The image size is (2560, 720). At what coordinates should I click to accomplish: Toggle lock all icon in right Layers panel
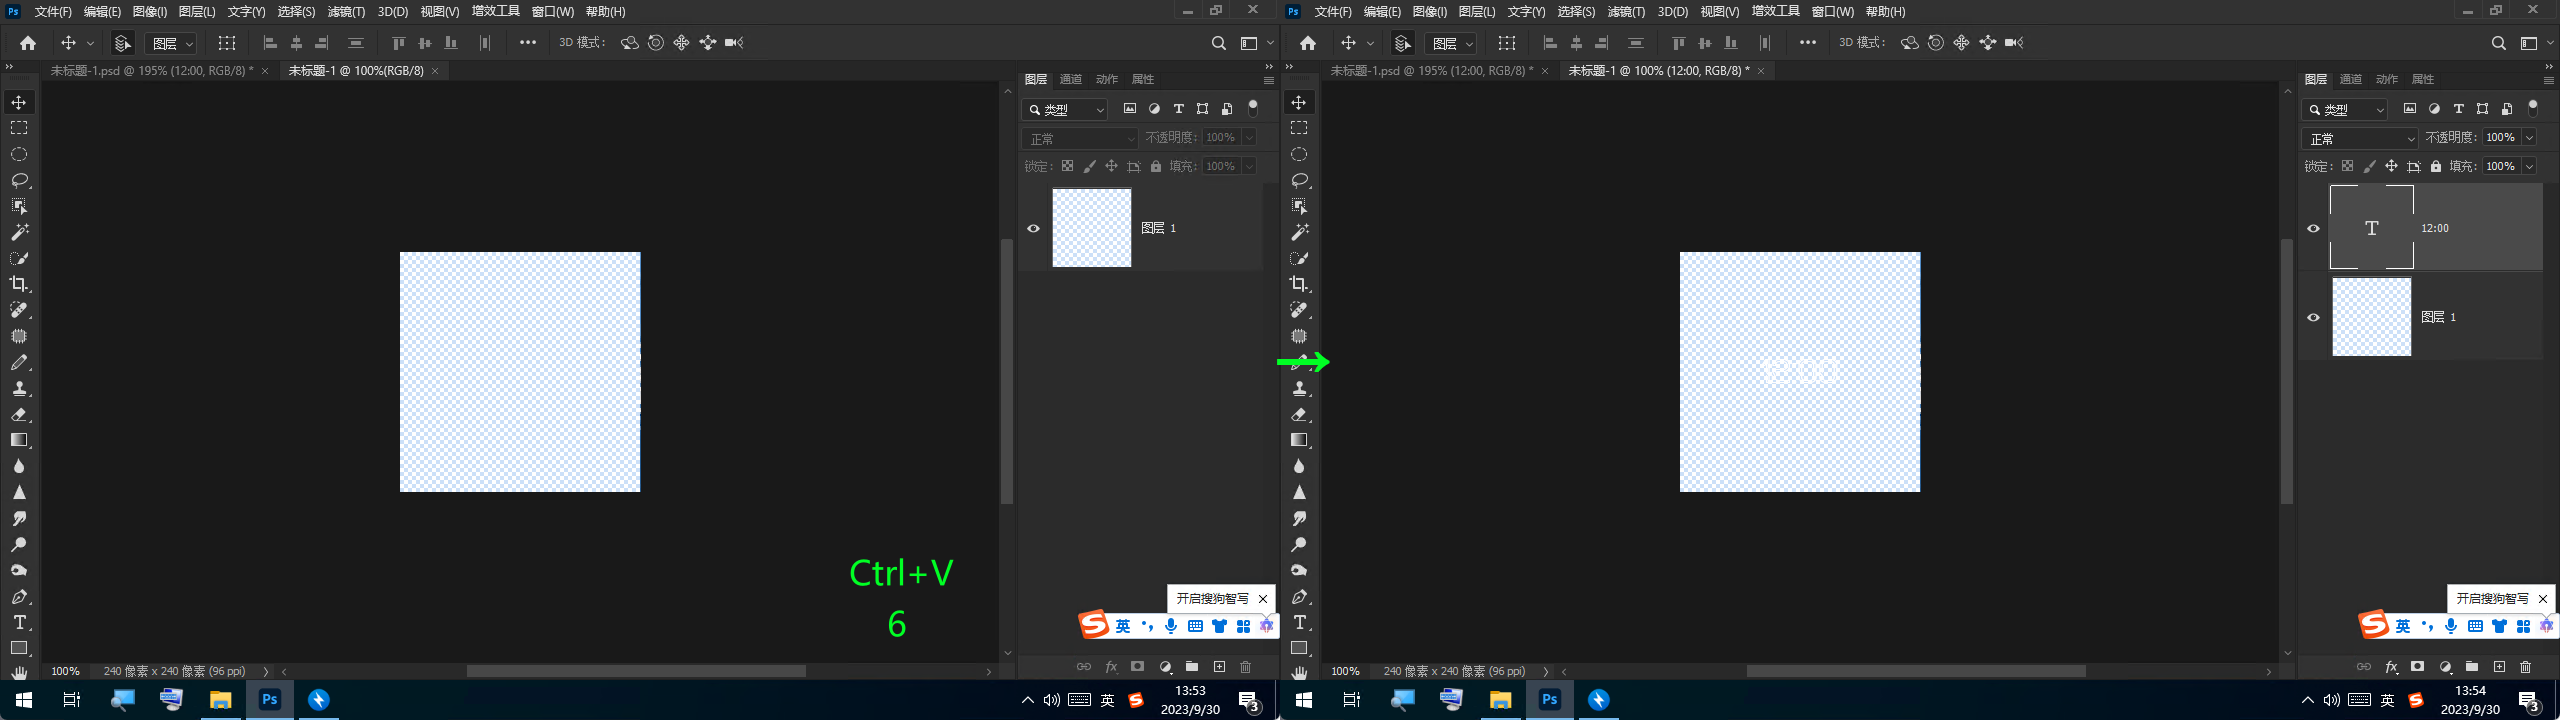(x=2436, y=166)
